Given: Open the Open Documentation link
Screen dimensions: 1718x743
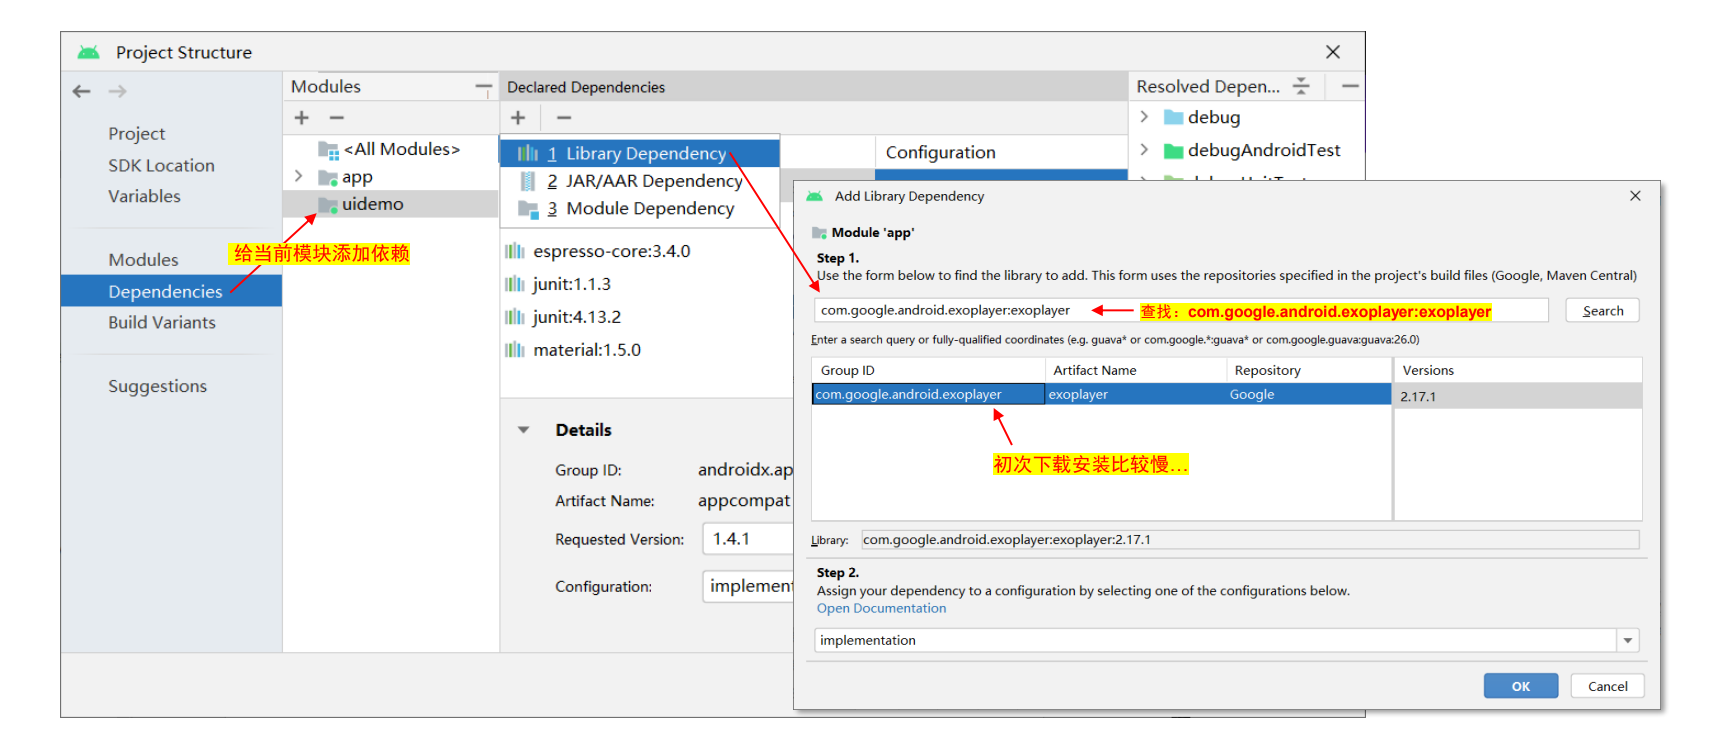Looking at the screenshot, I should (881, 608).
